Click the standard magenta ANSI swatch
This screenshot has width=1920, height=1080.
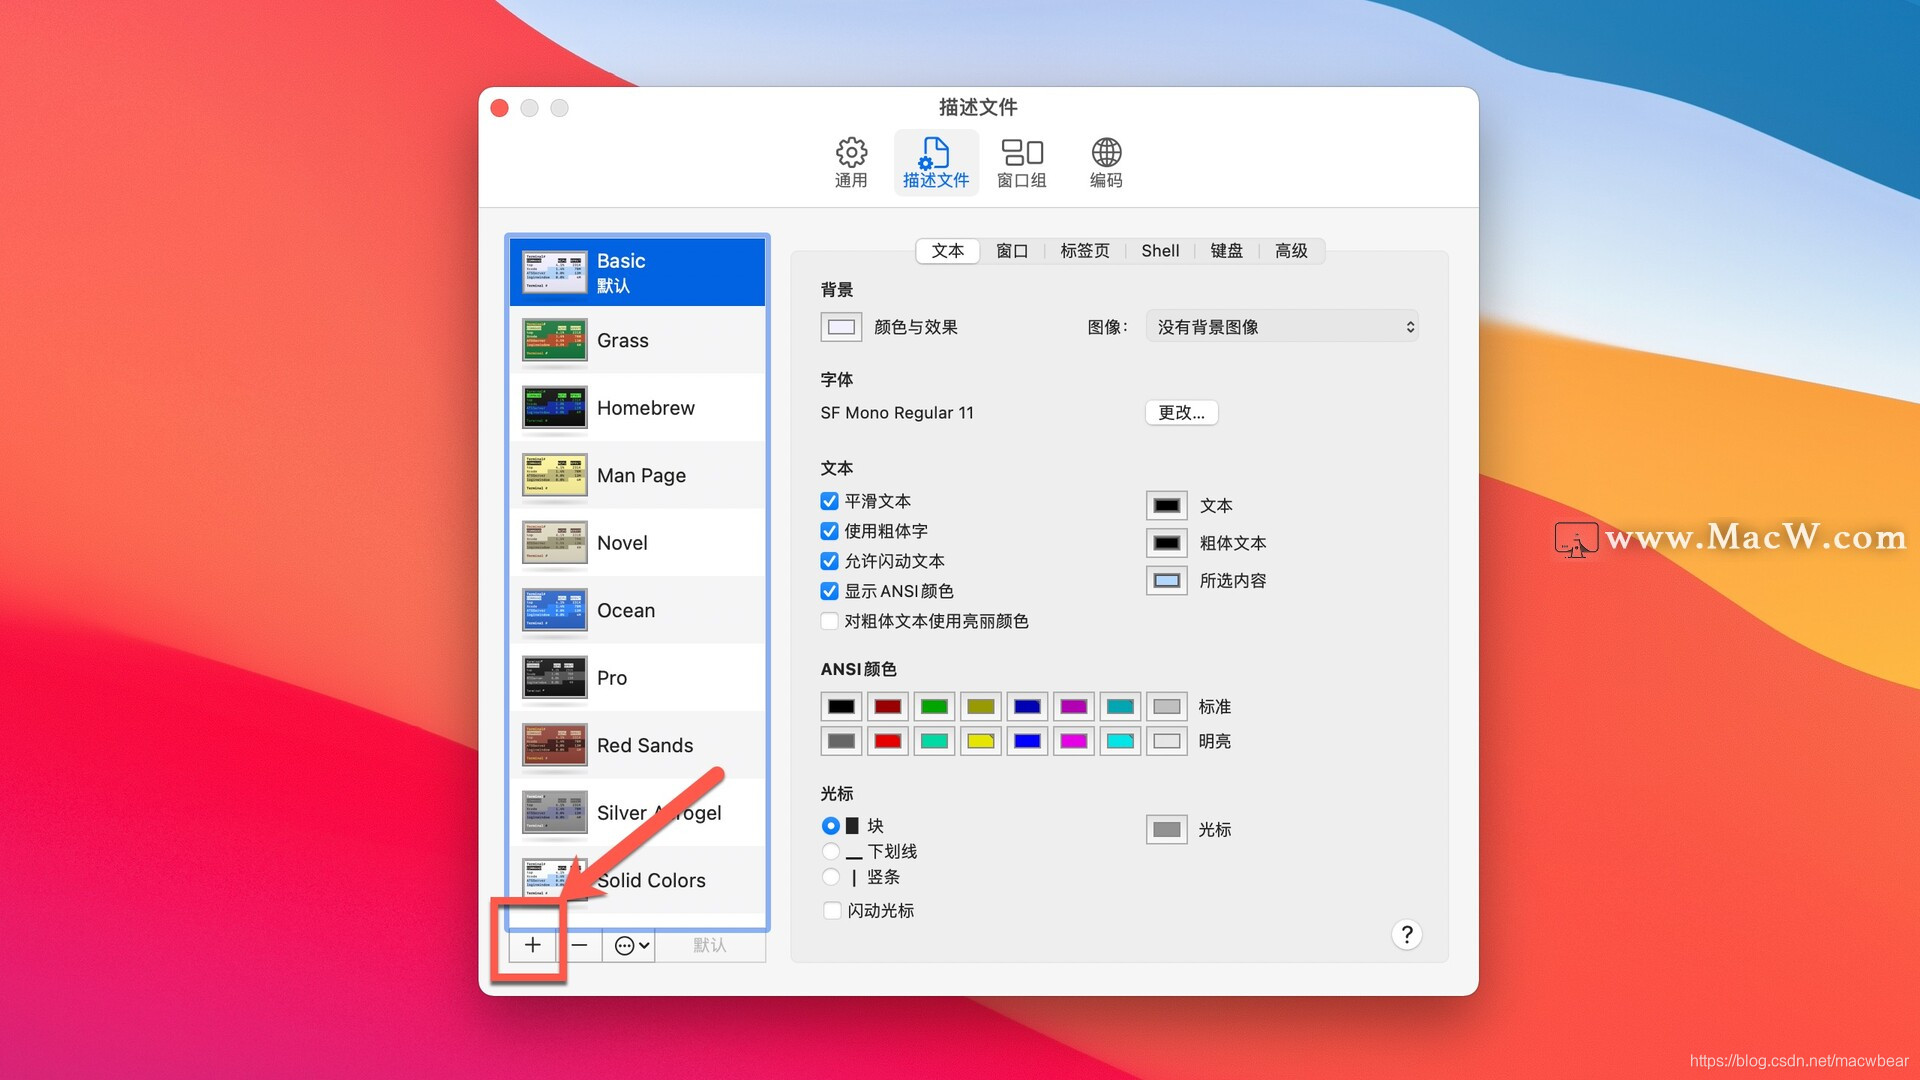click(x=1073, y=706)
